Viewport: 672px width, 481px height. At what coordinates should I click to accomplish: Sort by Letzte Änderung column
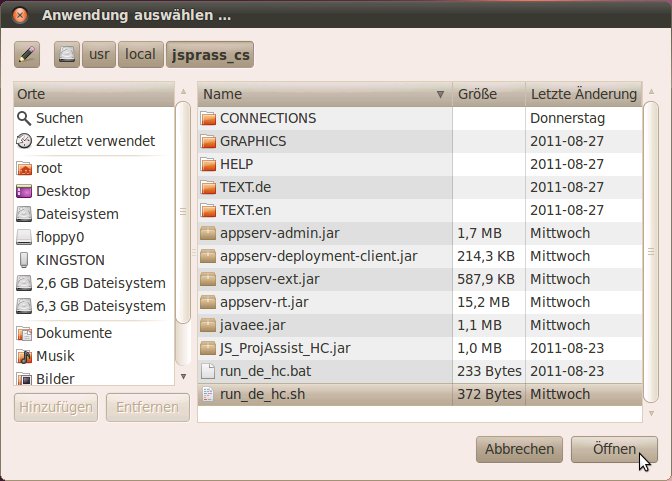pyautogui.click(x=584, y=94)
